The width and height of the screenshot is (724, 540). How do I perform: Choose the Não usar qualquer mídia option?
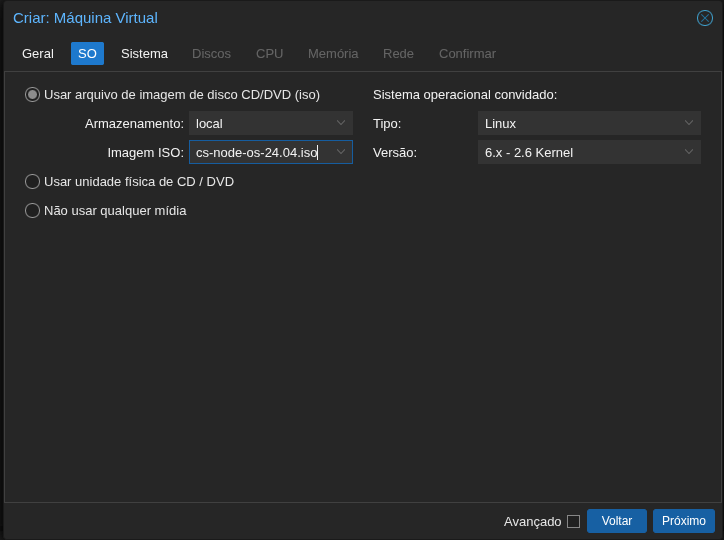(32, 210)
